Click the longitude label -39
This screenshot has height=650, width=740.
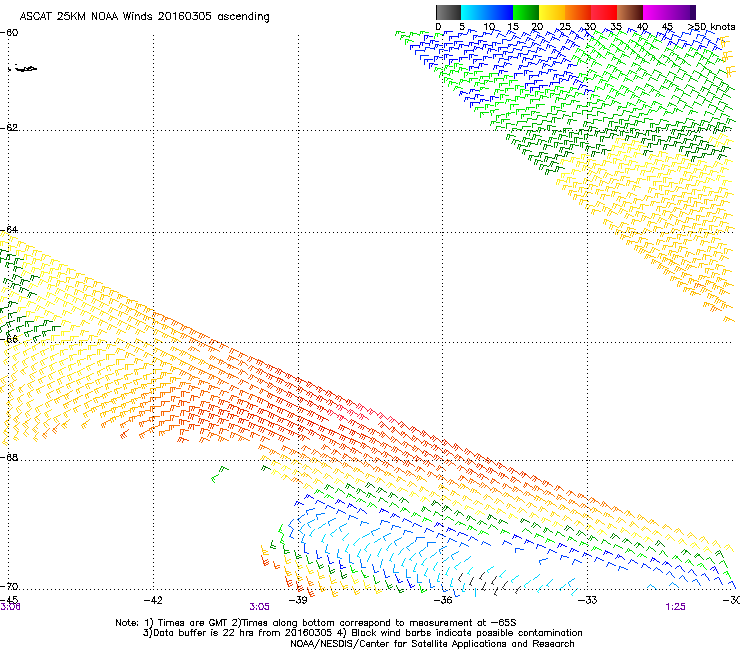(298, 600)
